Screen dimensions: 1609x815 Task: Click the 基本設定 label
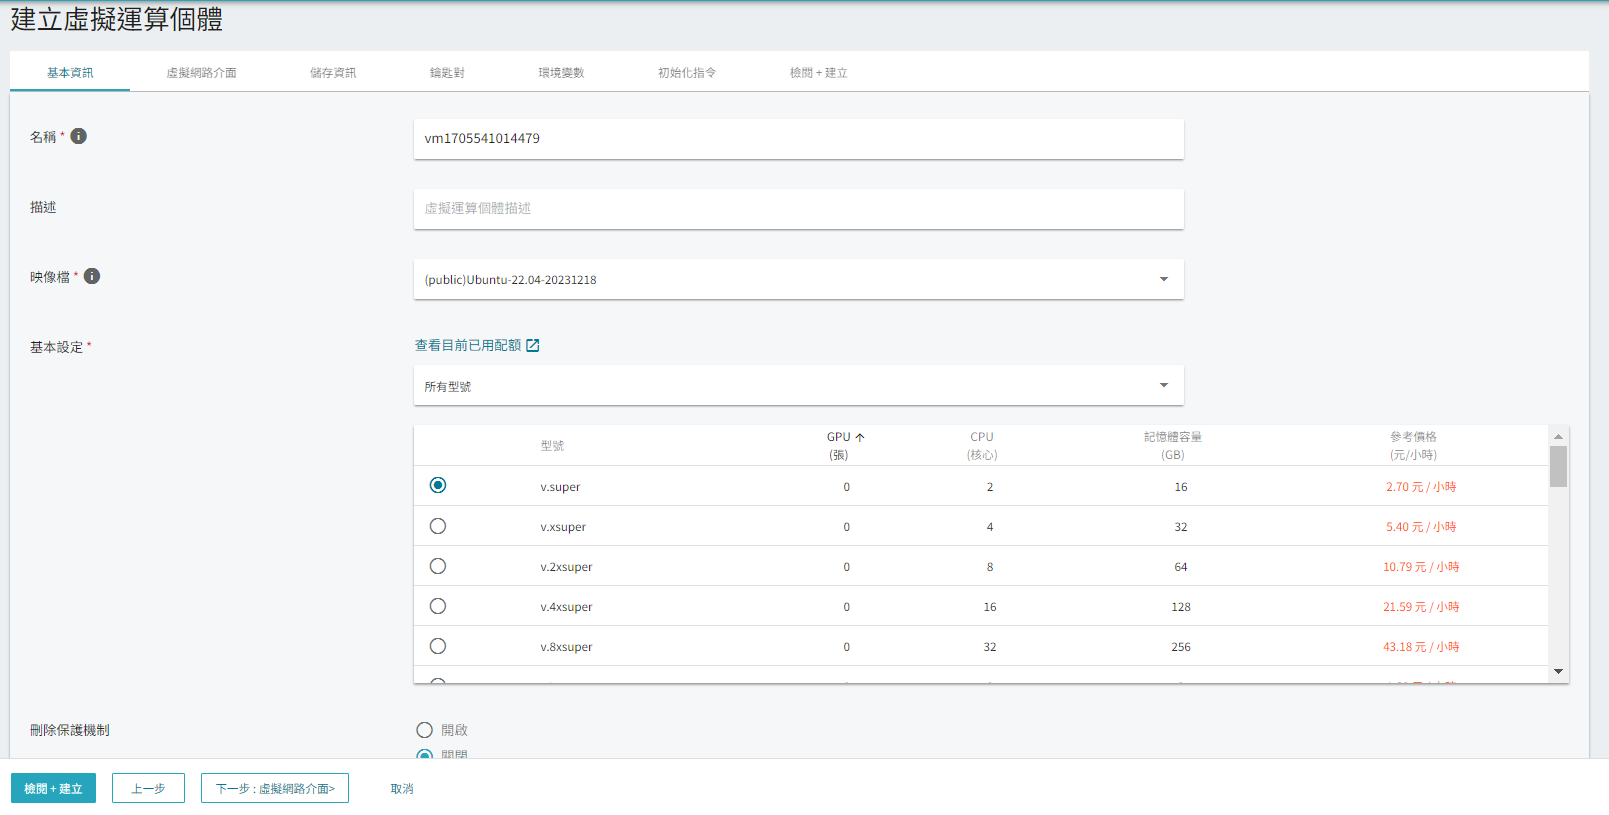[x=56, y=347]
